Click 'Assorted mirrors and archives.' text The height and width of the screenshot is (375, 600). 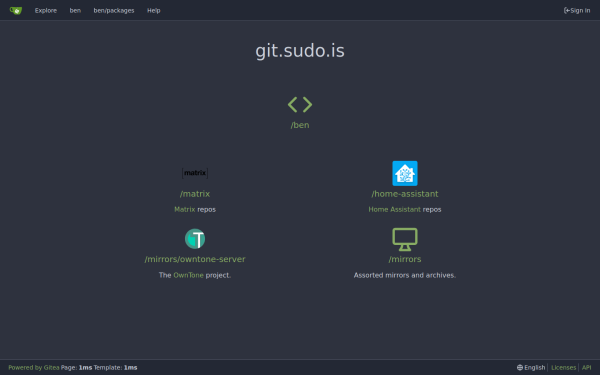coord(405,275)
